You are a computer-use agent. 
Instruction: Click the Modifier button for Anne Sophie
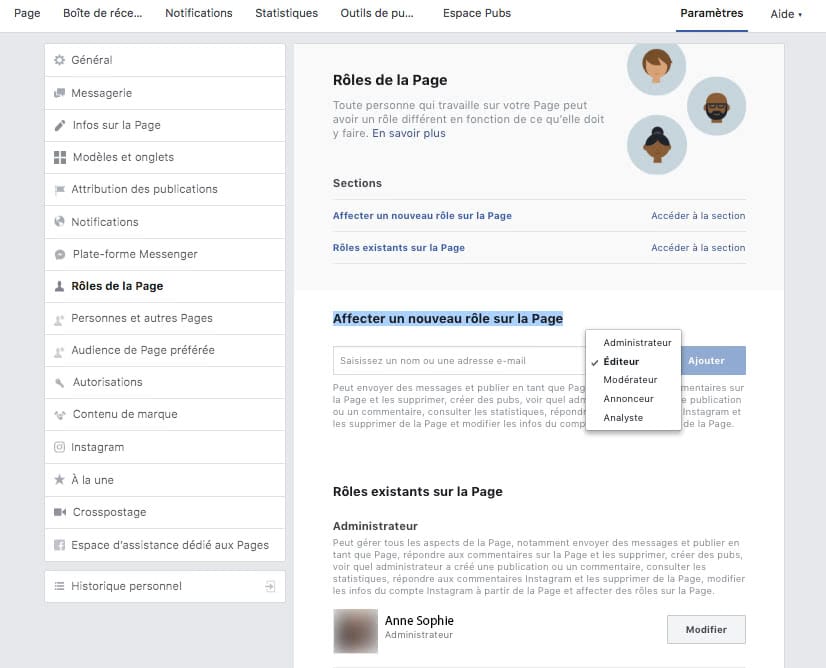pos(706,630)
